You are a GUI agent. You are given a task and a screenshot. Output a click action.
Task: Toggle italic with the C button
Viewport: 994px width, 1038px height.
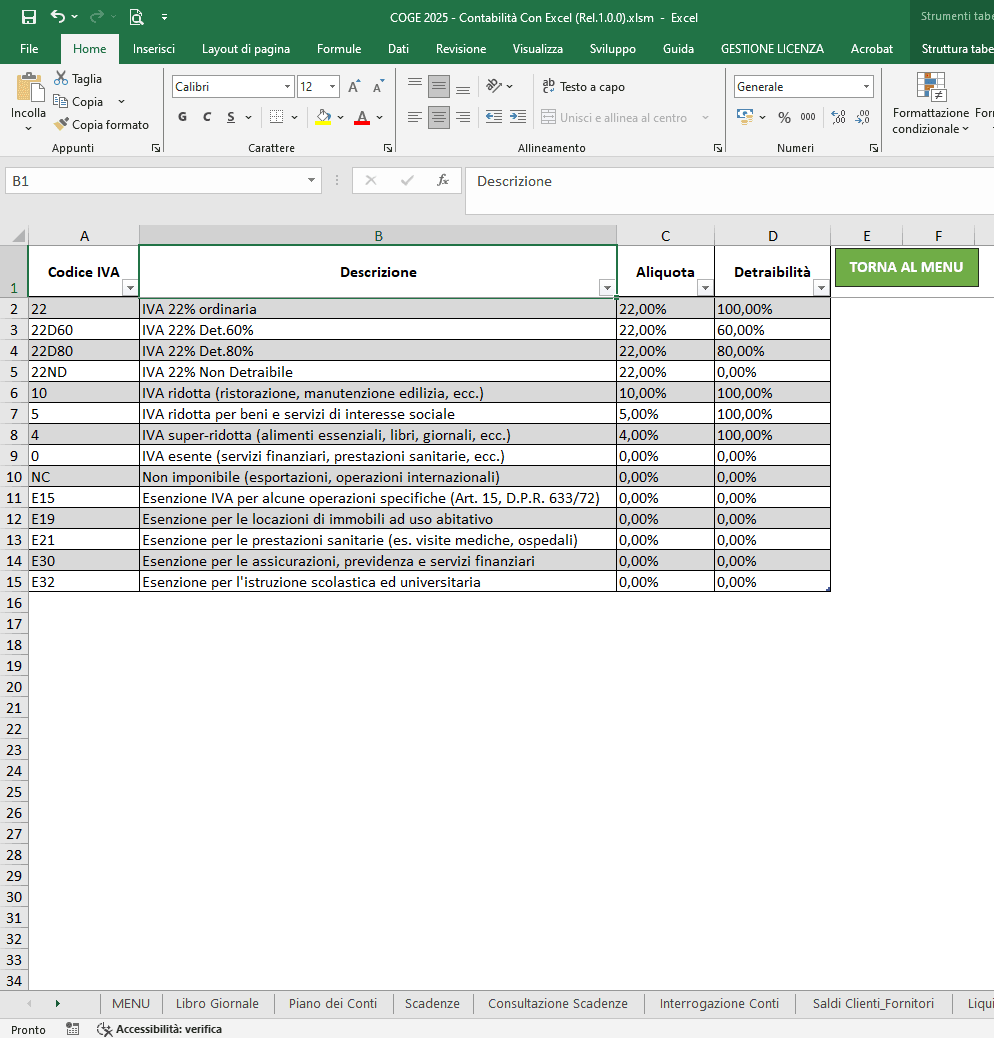(x=206, y=117)
